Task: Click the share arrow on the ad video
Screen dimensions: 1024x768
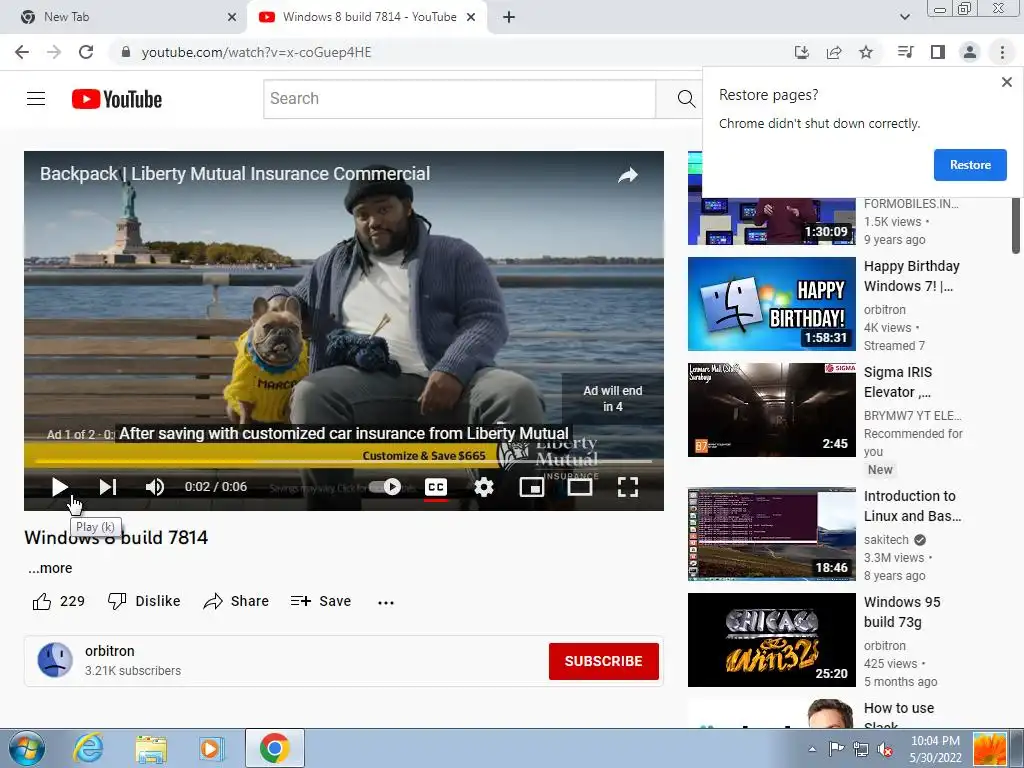Action: [x=628, y=175]
